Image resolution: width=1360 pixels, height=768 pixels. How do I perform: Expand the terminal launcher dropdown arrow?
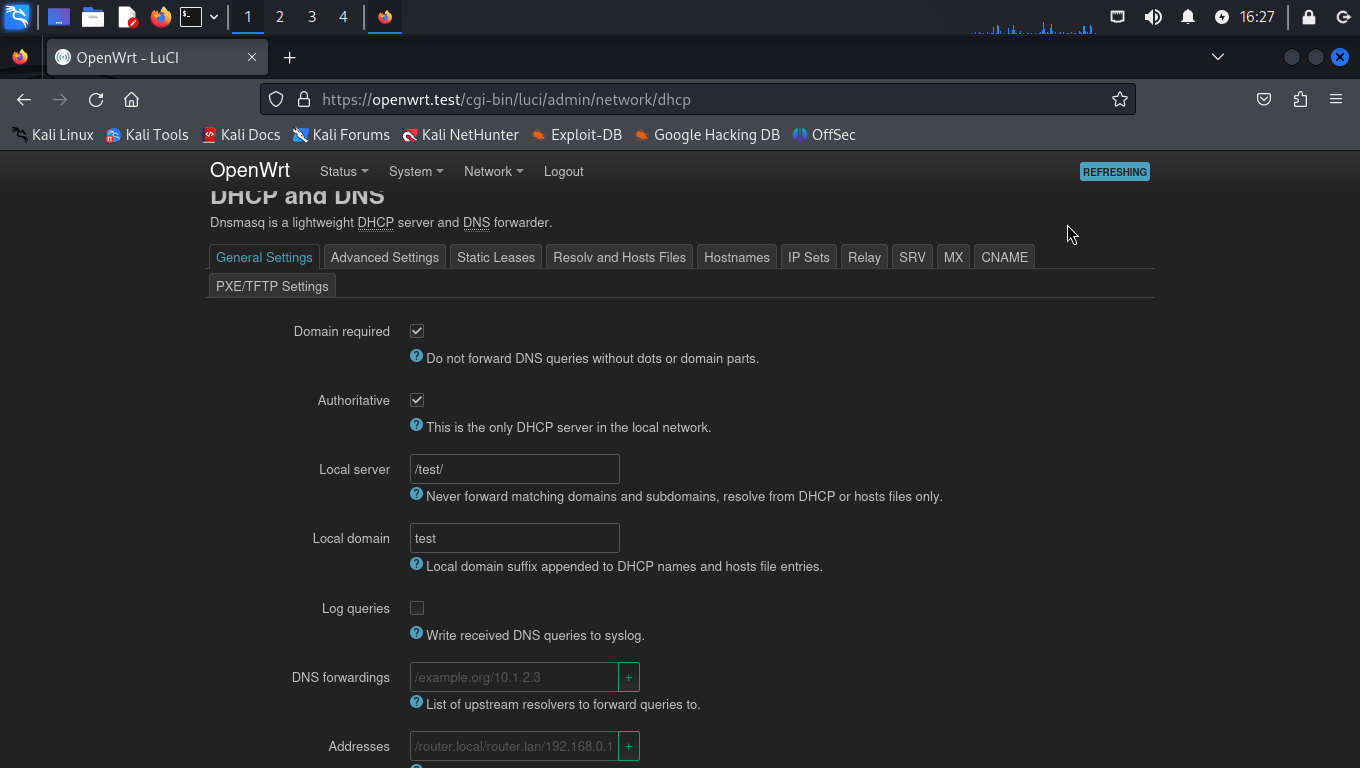tap(214, 17)
